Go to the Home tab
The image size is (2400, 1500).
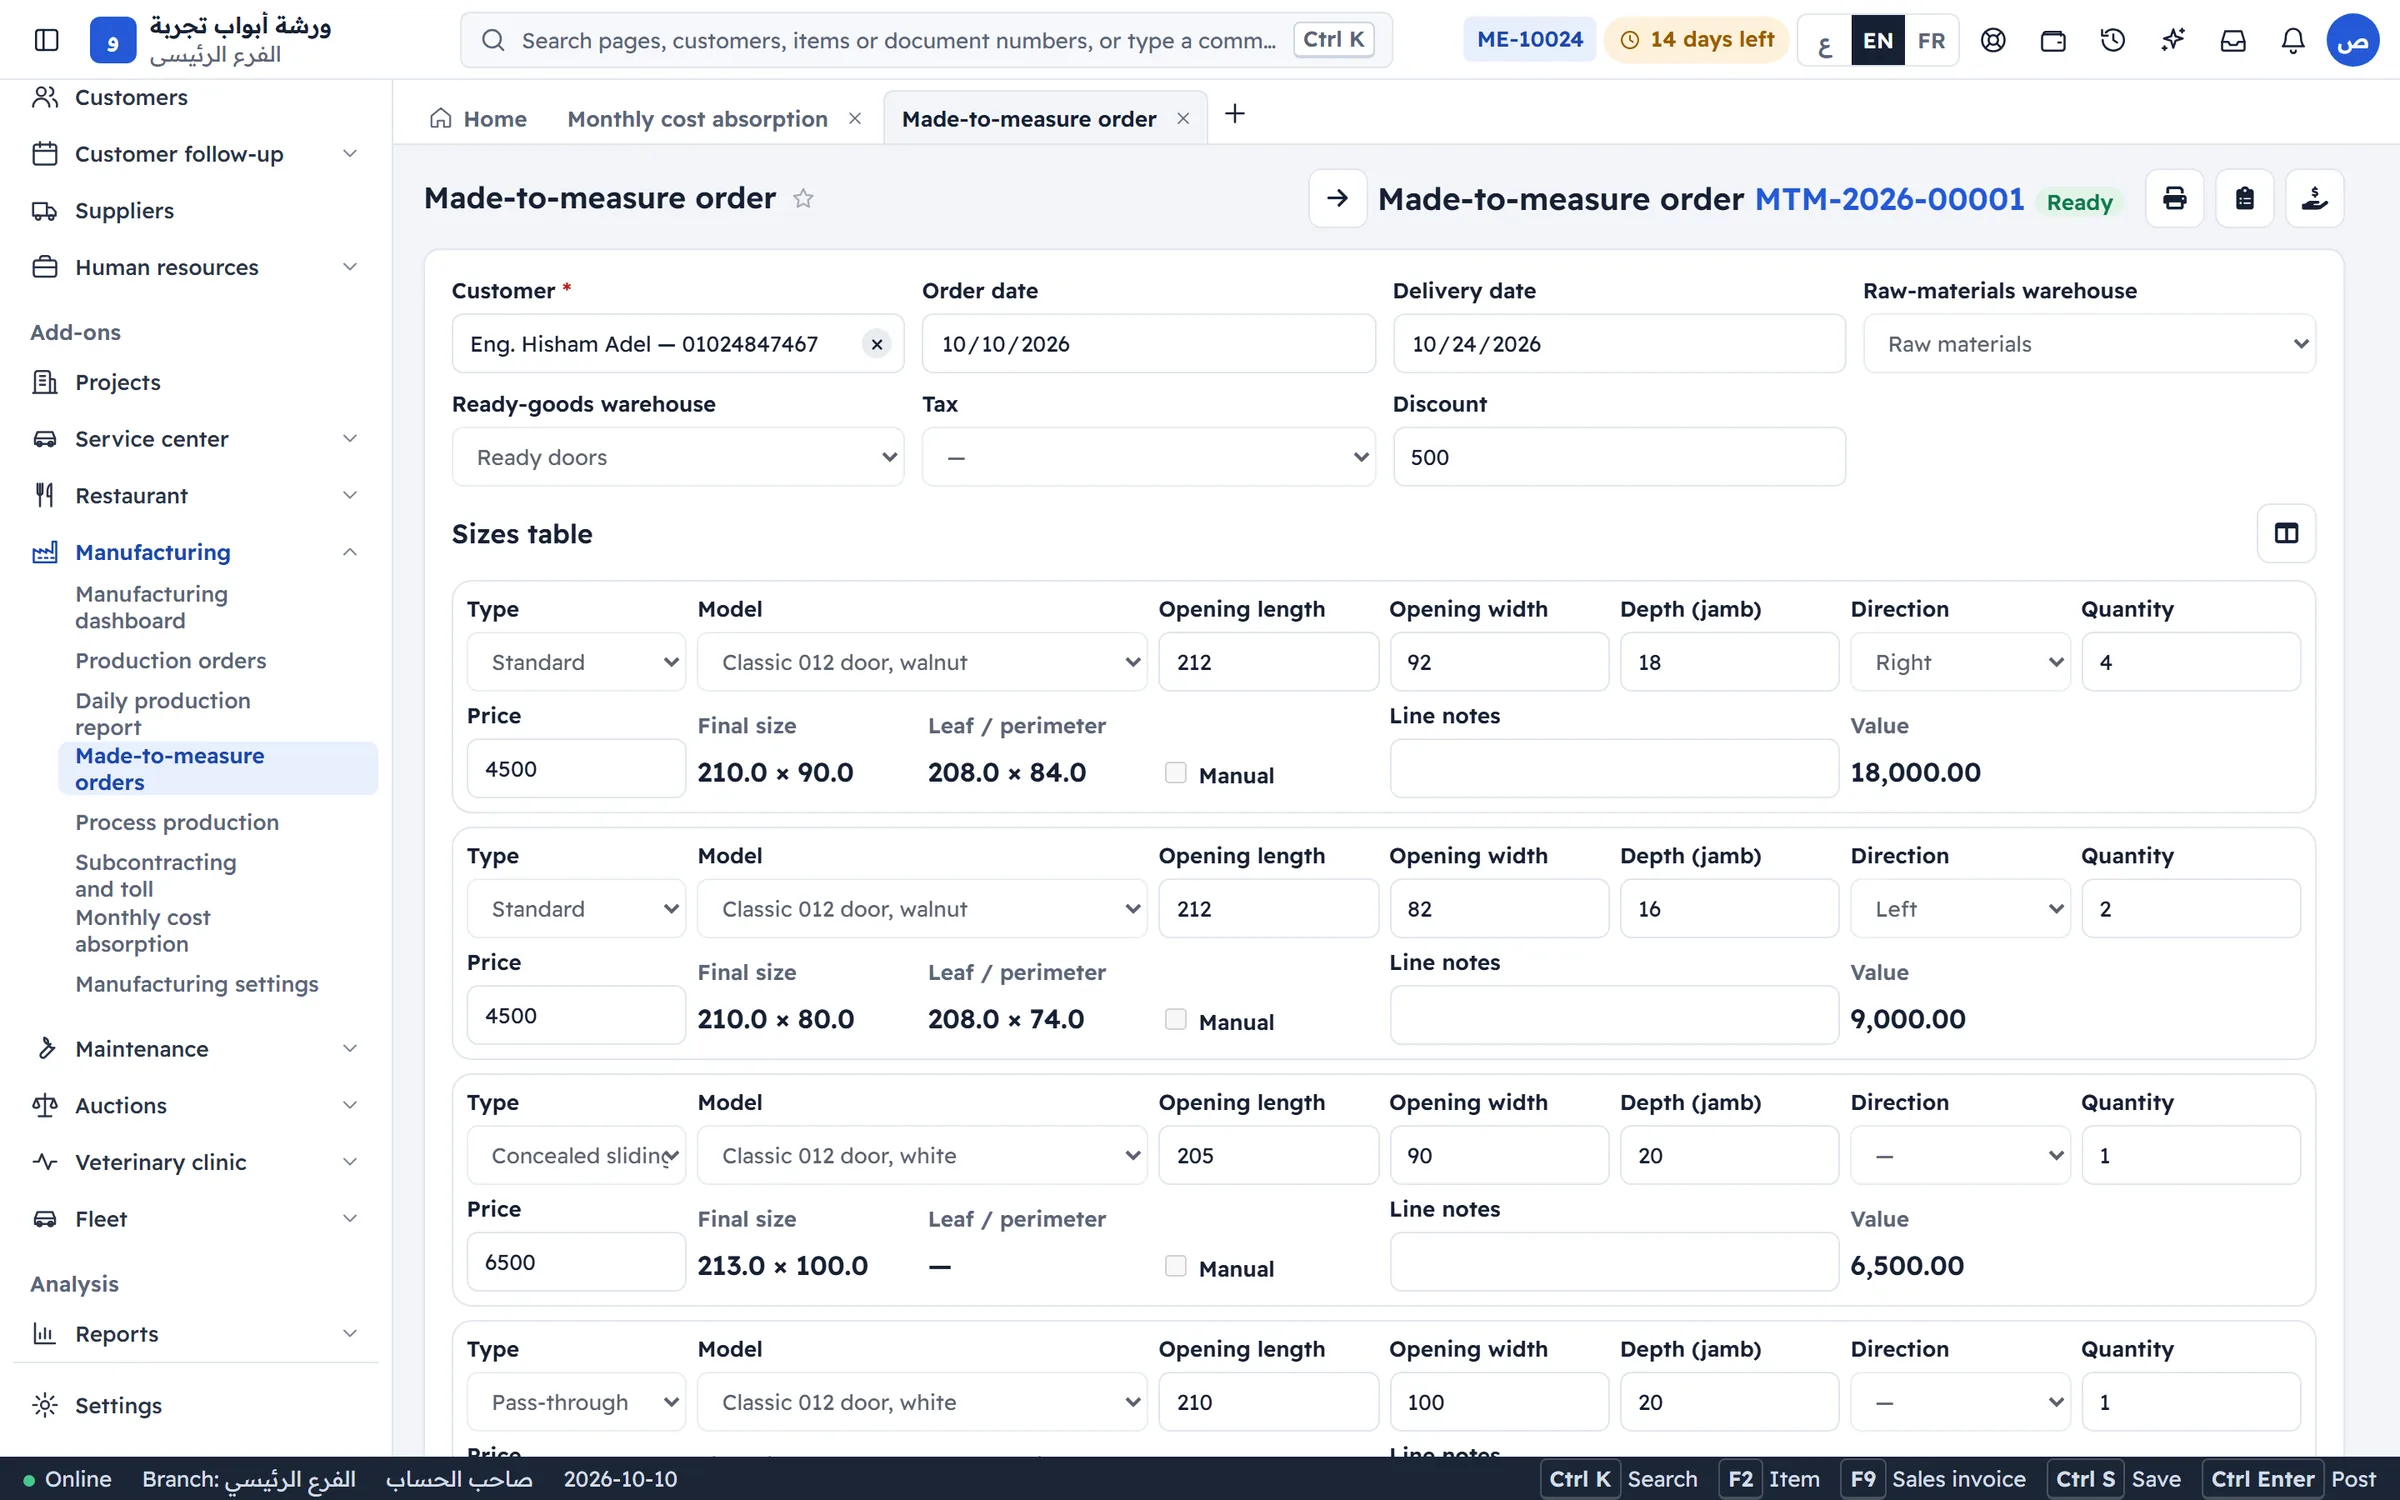(478, 119)
